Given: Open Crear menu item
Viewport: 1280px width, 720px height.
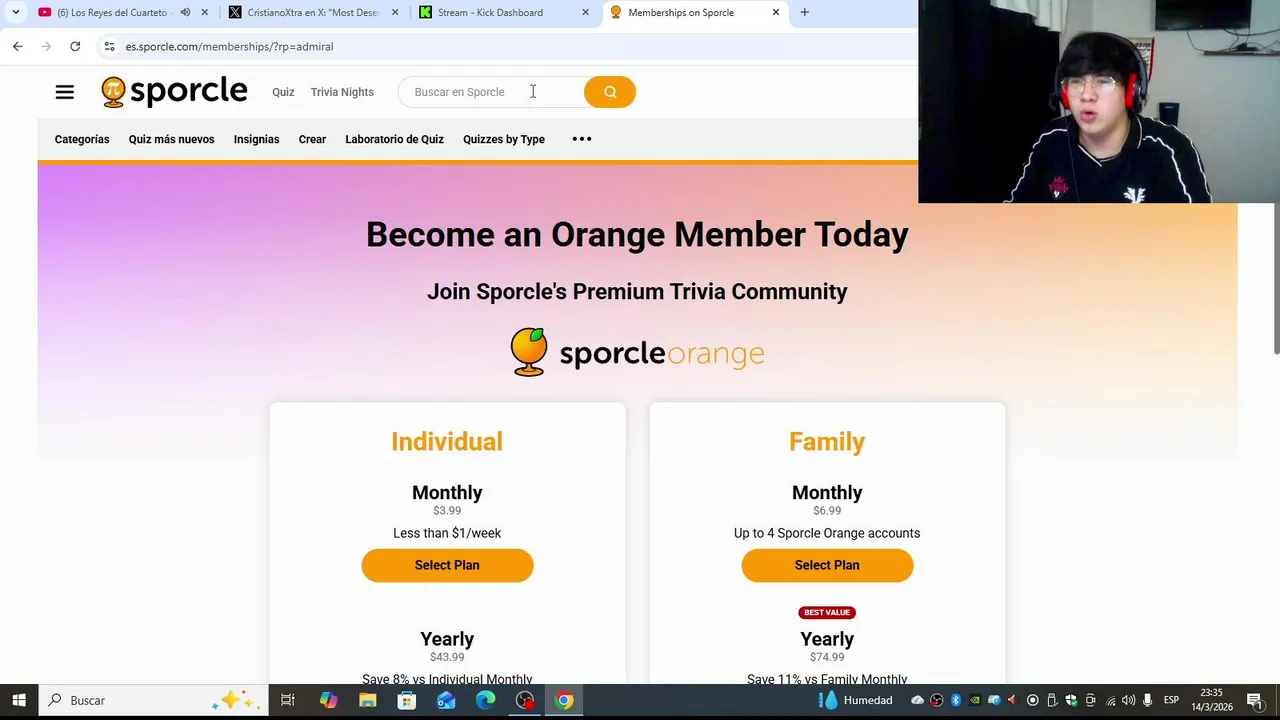Looking at the screenshot, I should (312, 139).
